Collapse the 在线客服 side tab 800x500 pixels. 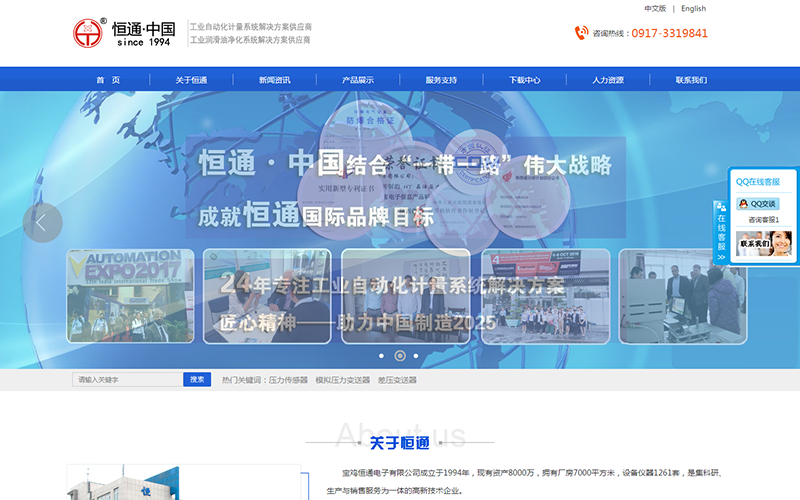721,232
